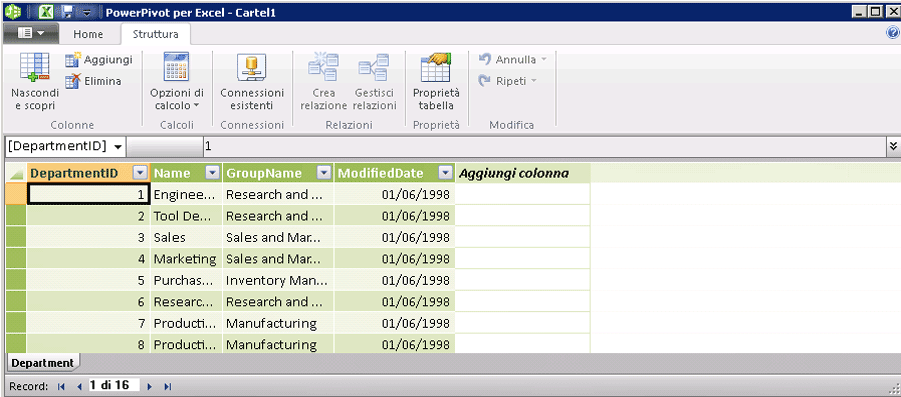901x397 pixels.
Task: Open the DepartmentID column filter dropdown
Action: [140, 173]
